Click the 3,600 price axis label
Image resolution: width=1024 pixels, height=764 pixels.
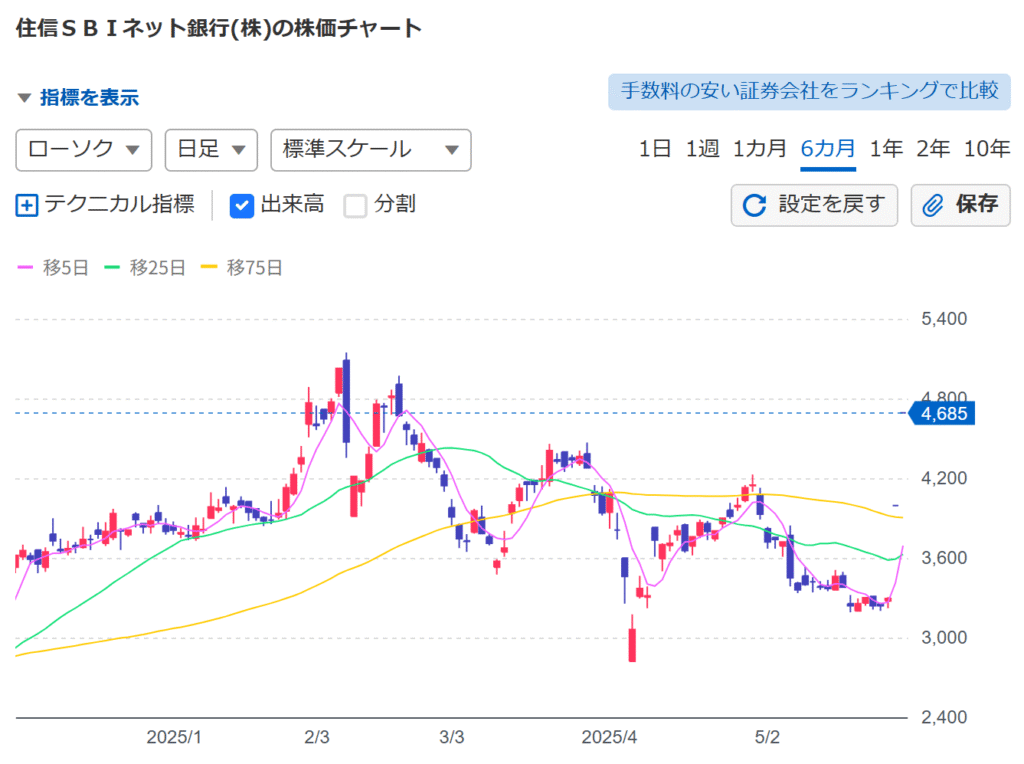click(x=944, y=558)
